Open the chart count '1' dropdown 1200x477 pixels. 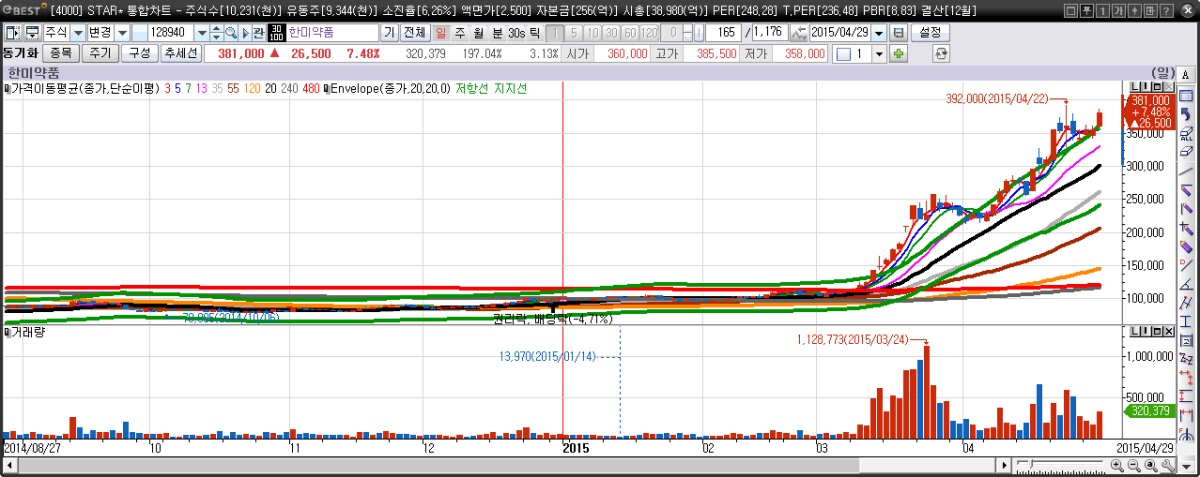pyautogui.click(x=878, y=53)
